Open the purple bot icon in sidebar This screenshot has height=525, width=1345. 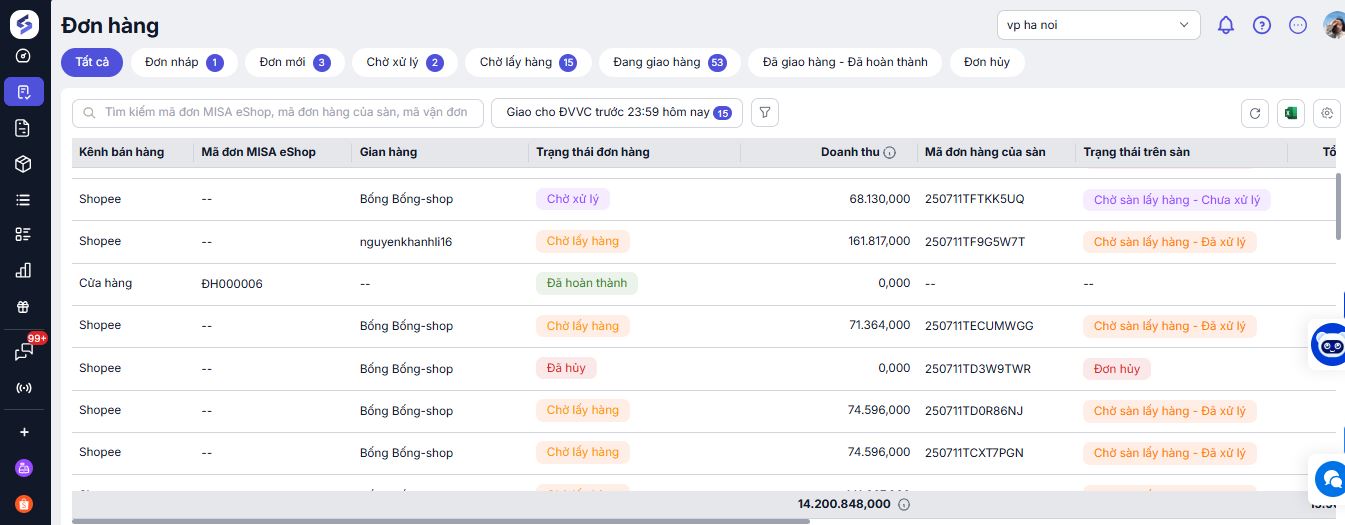[24, 467]
